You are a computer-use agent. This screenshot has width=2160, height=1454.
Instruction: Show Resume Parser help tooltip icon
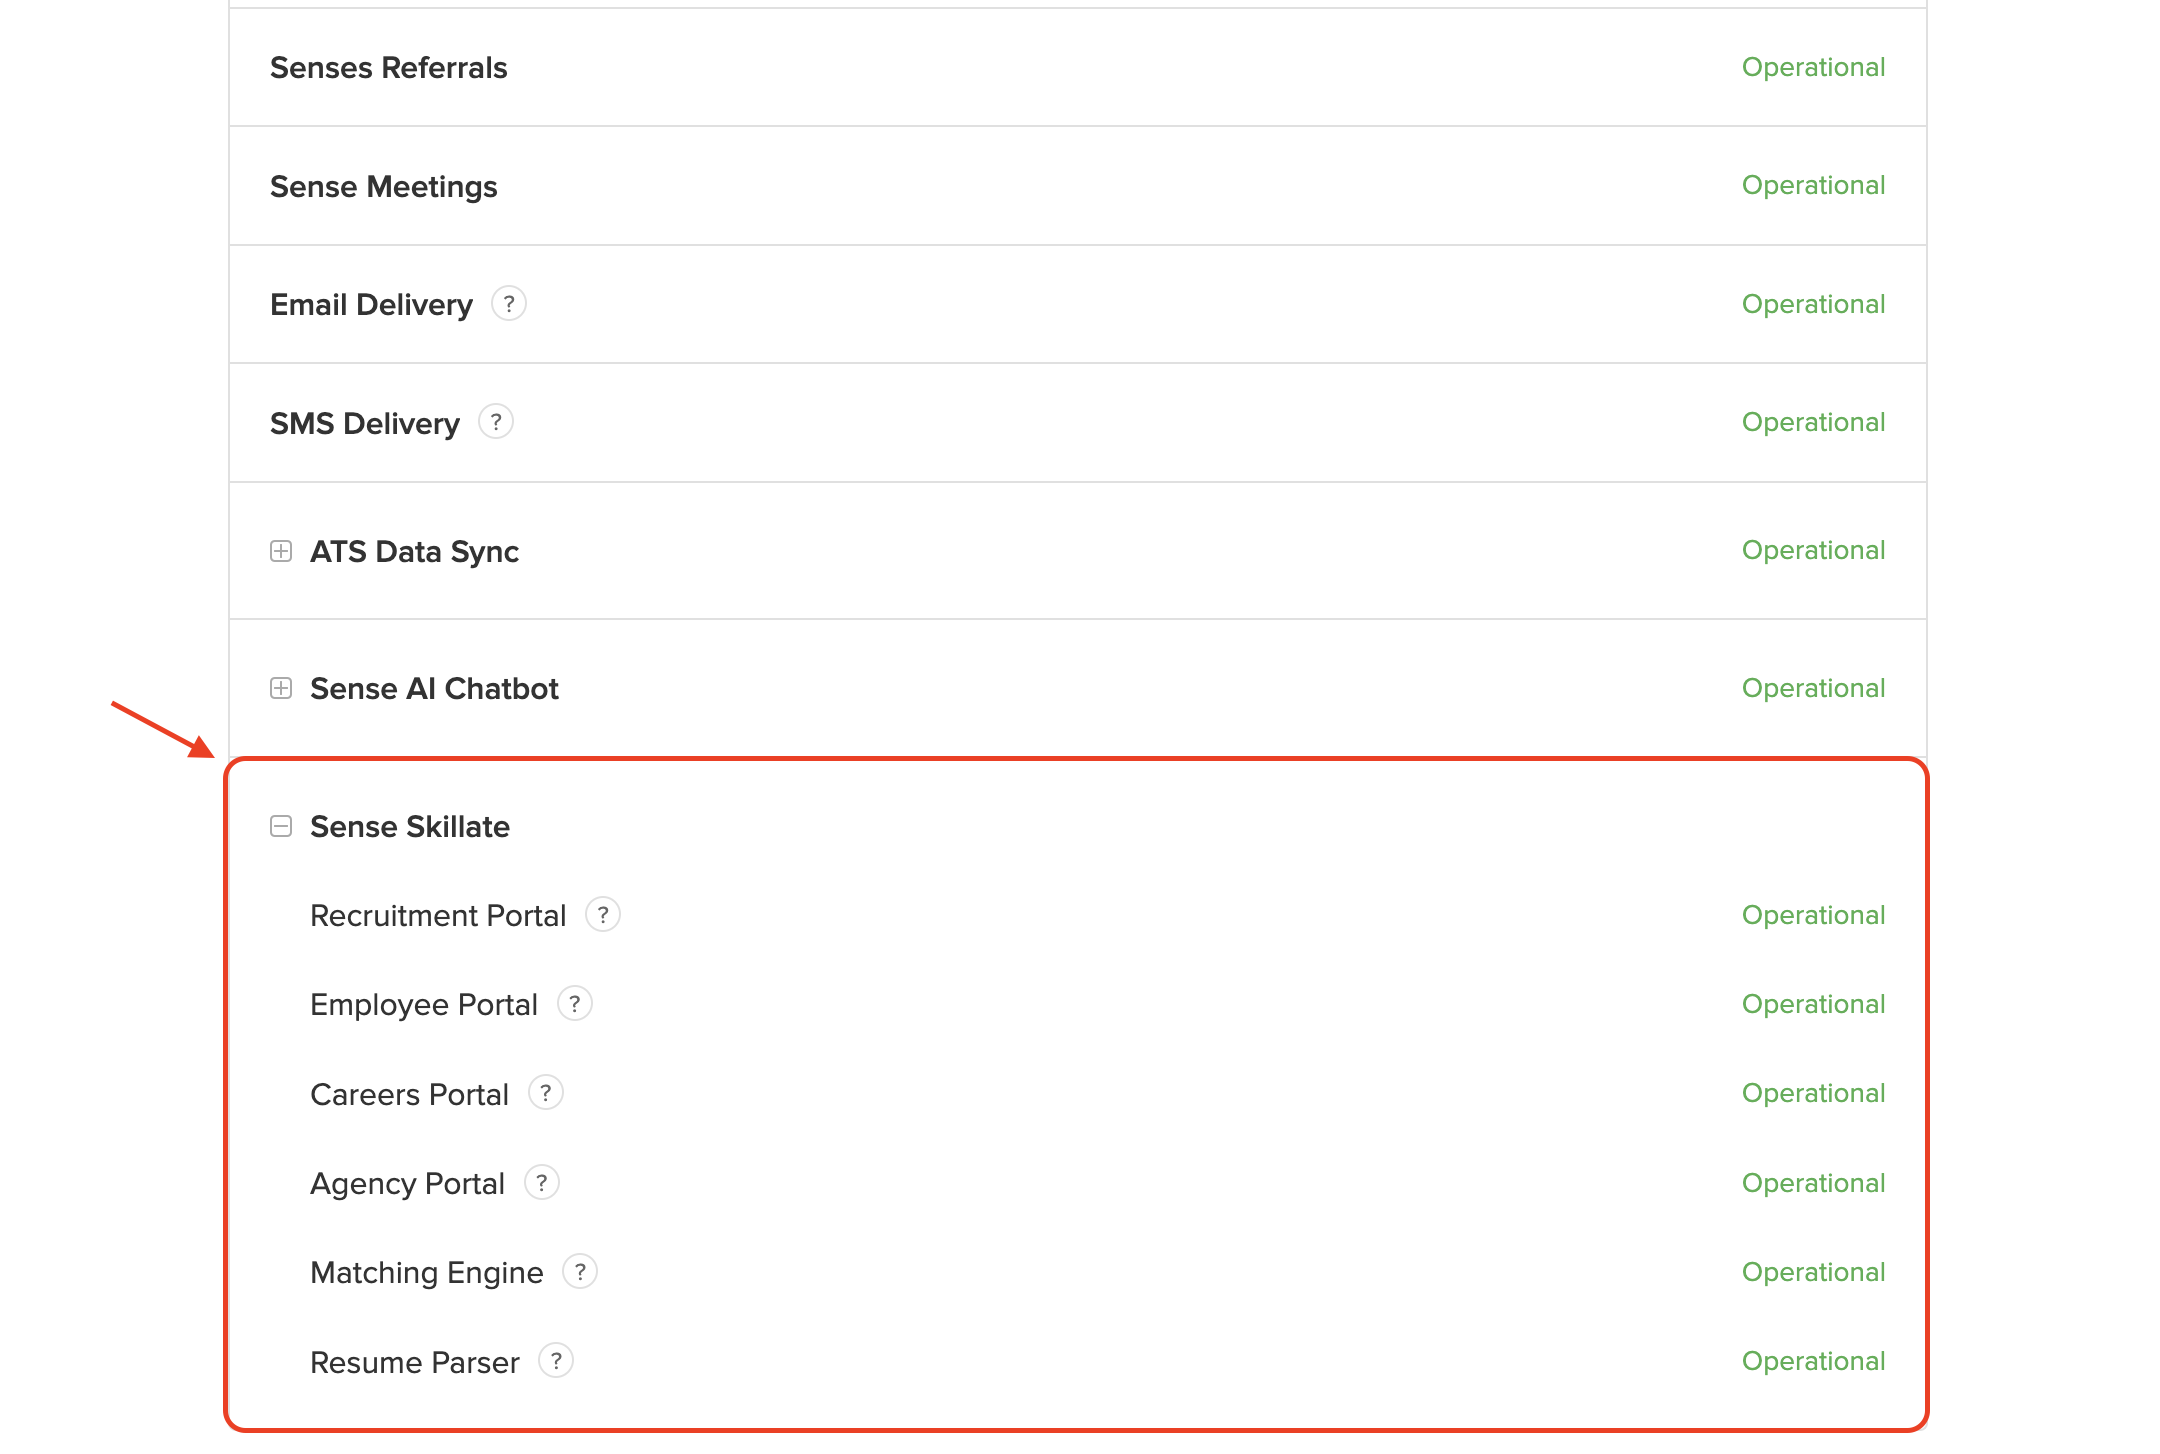pos(556,1361)
